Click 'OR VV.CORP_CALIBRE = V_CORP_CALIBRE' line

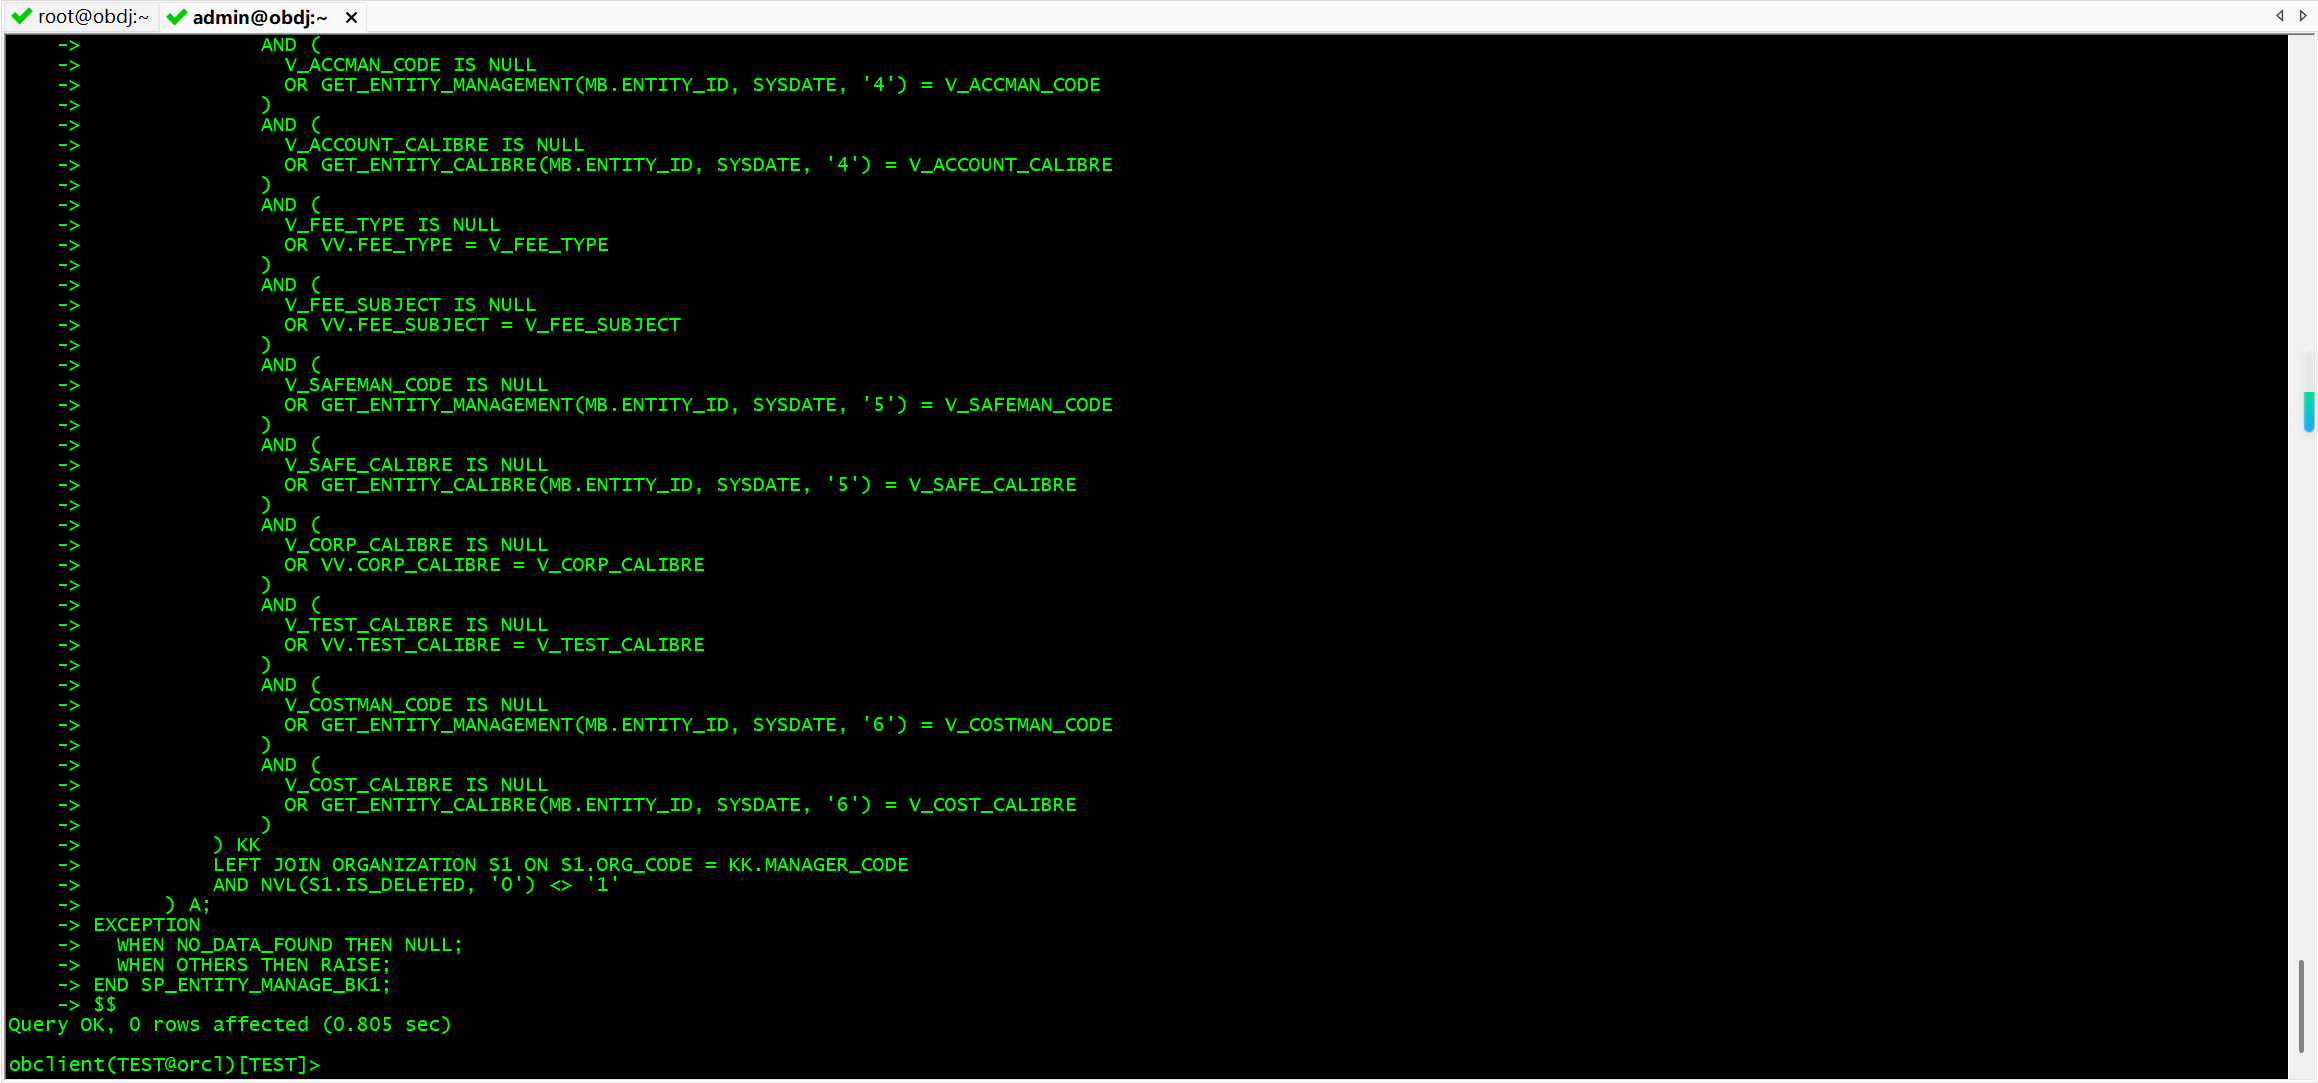[x=494, y=565]
